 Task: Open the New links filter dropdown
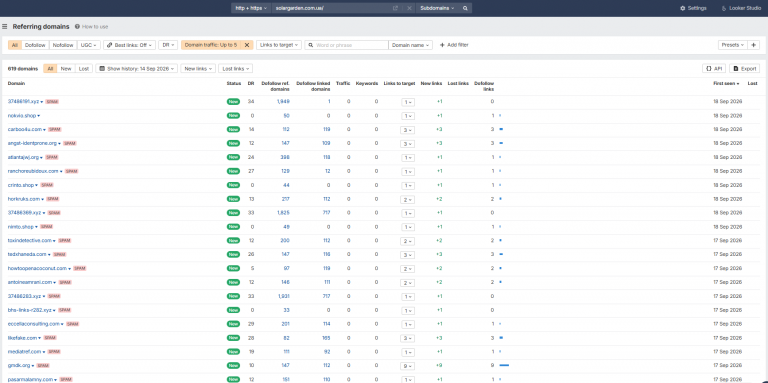coord(197,69)
